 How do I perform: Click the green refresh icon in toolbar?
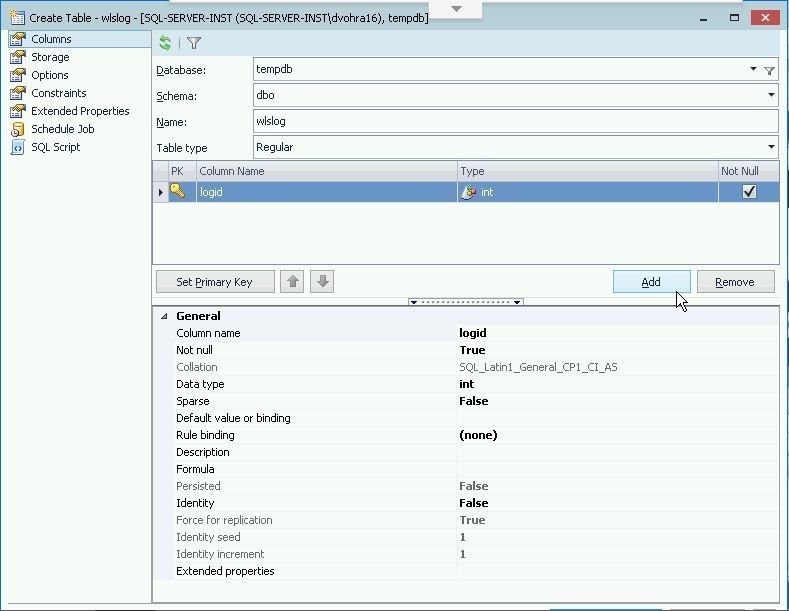[x=165, y=43]
